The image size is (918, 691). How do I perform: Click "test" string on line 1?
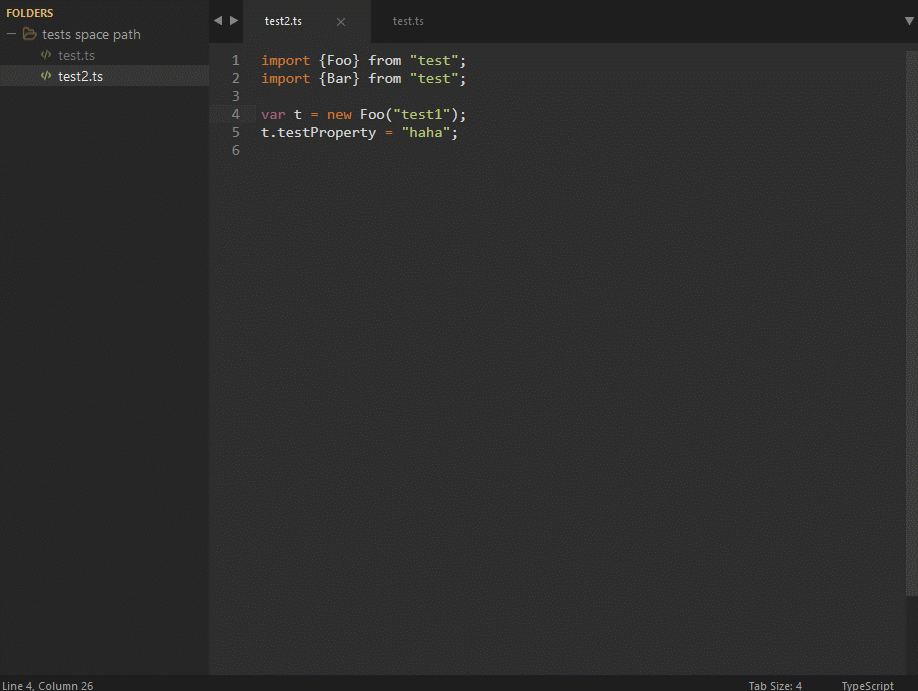434,60
